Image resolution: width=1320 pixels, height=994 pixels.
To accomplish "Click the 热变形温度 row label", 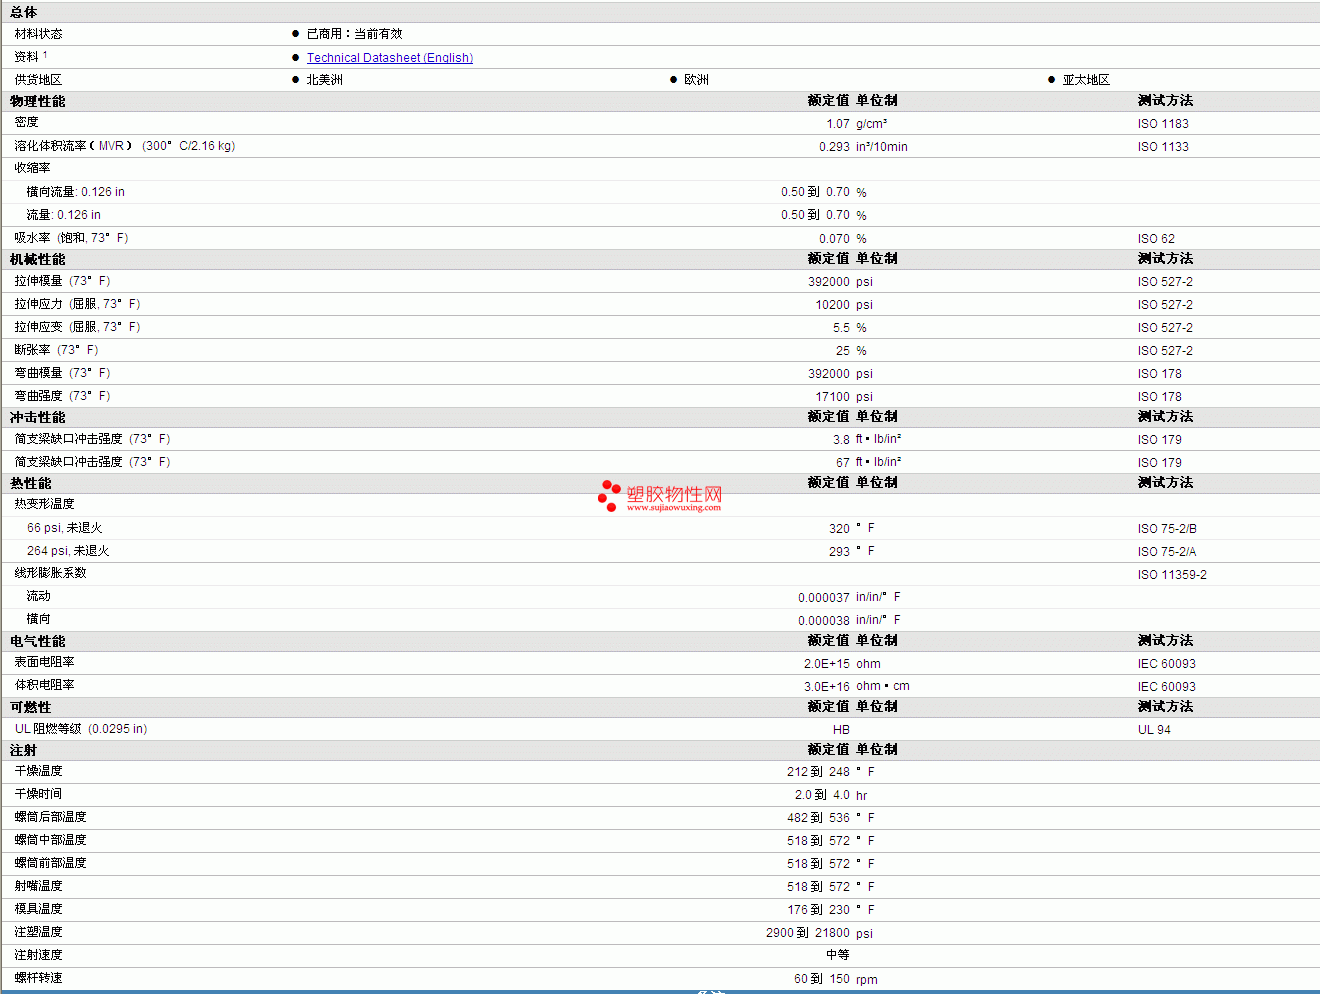I will (44, 504).
